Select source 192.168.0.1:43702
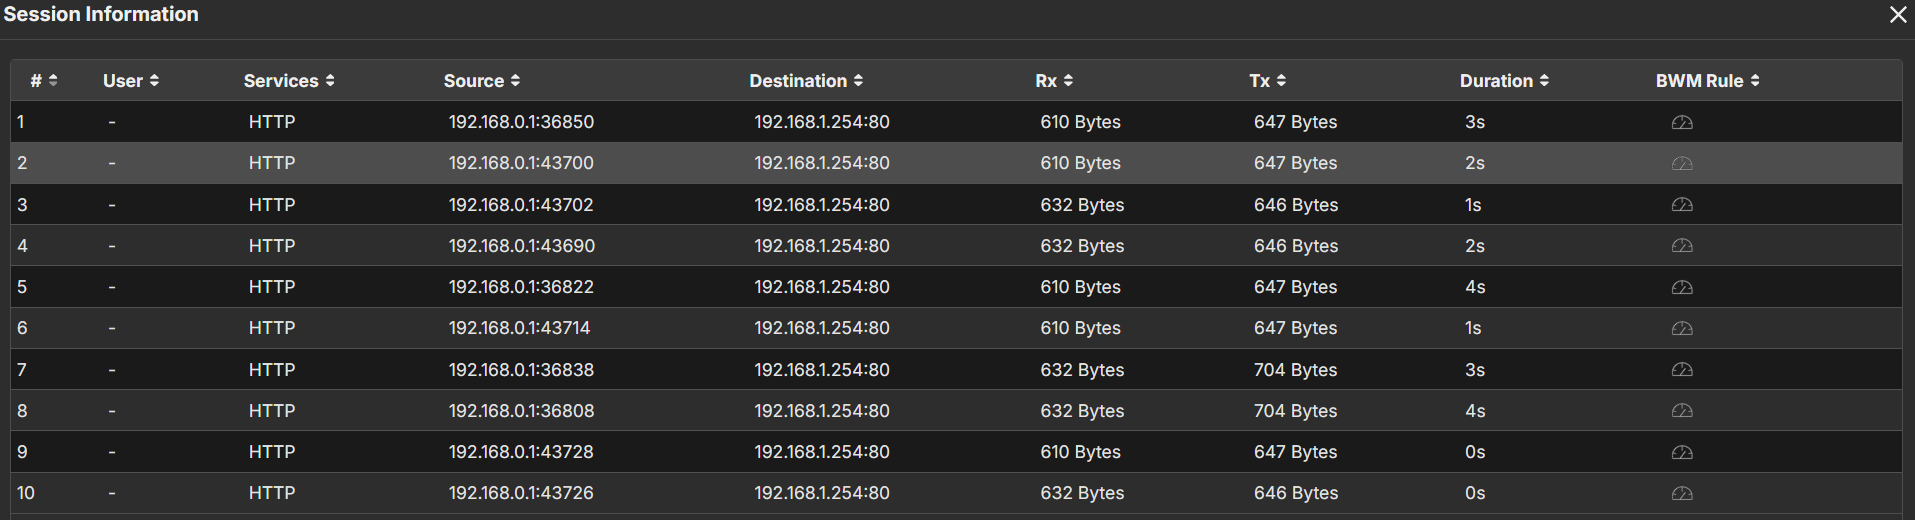 pos(521,205)
